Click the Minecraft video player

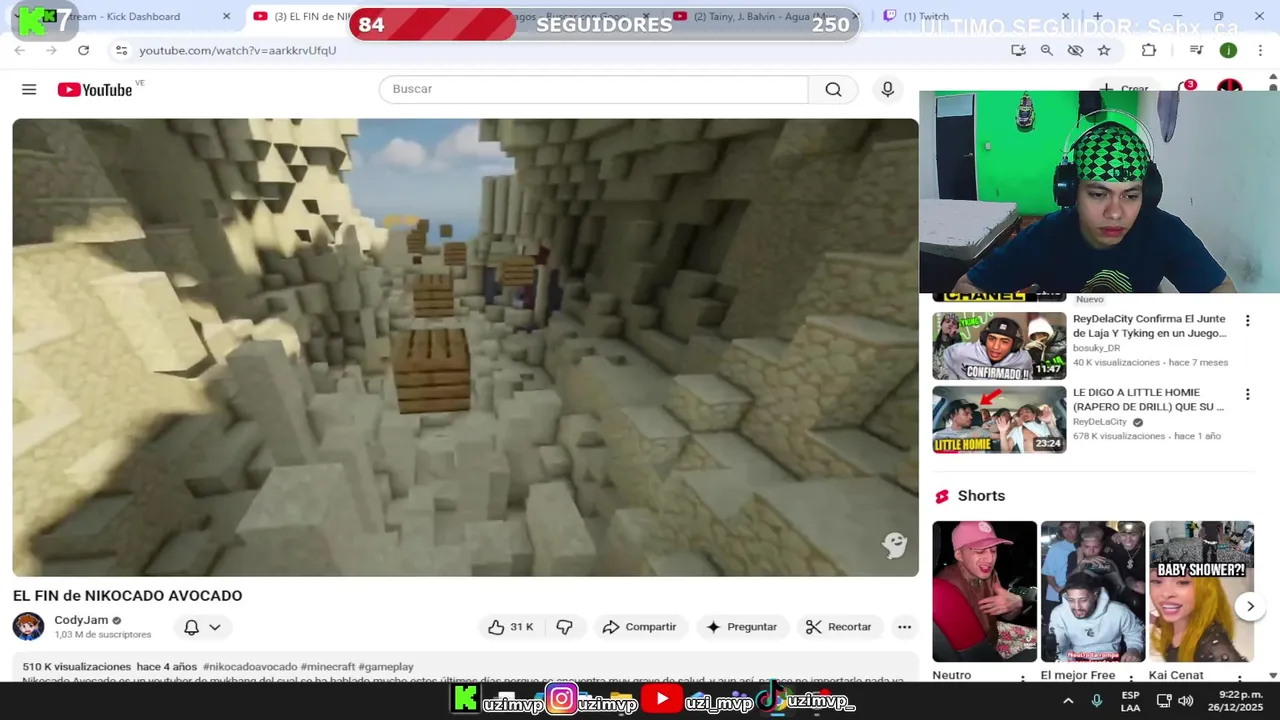465,347
